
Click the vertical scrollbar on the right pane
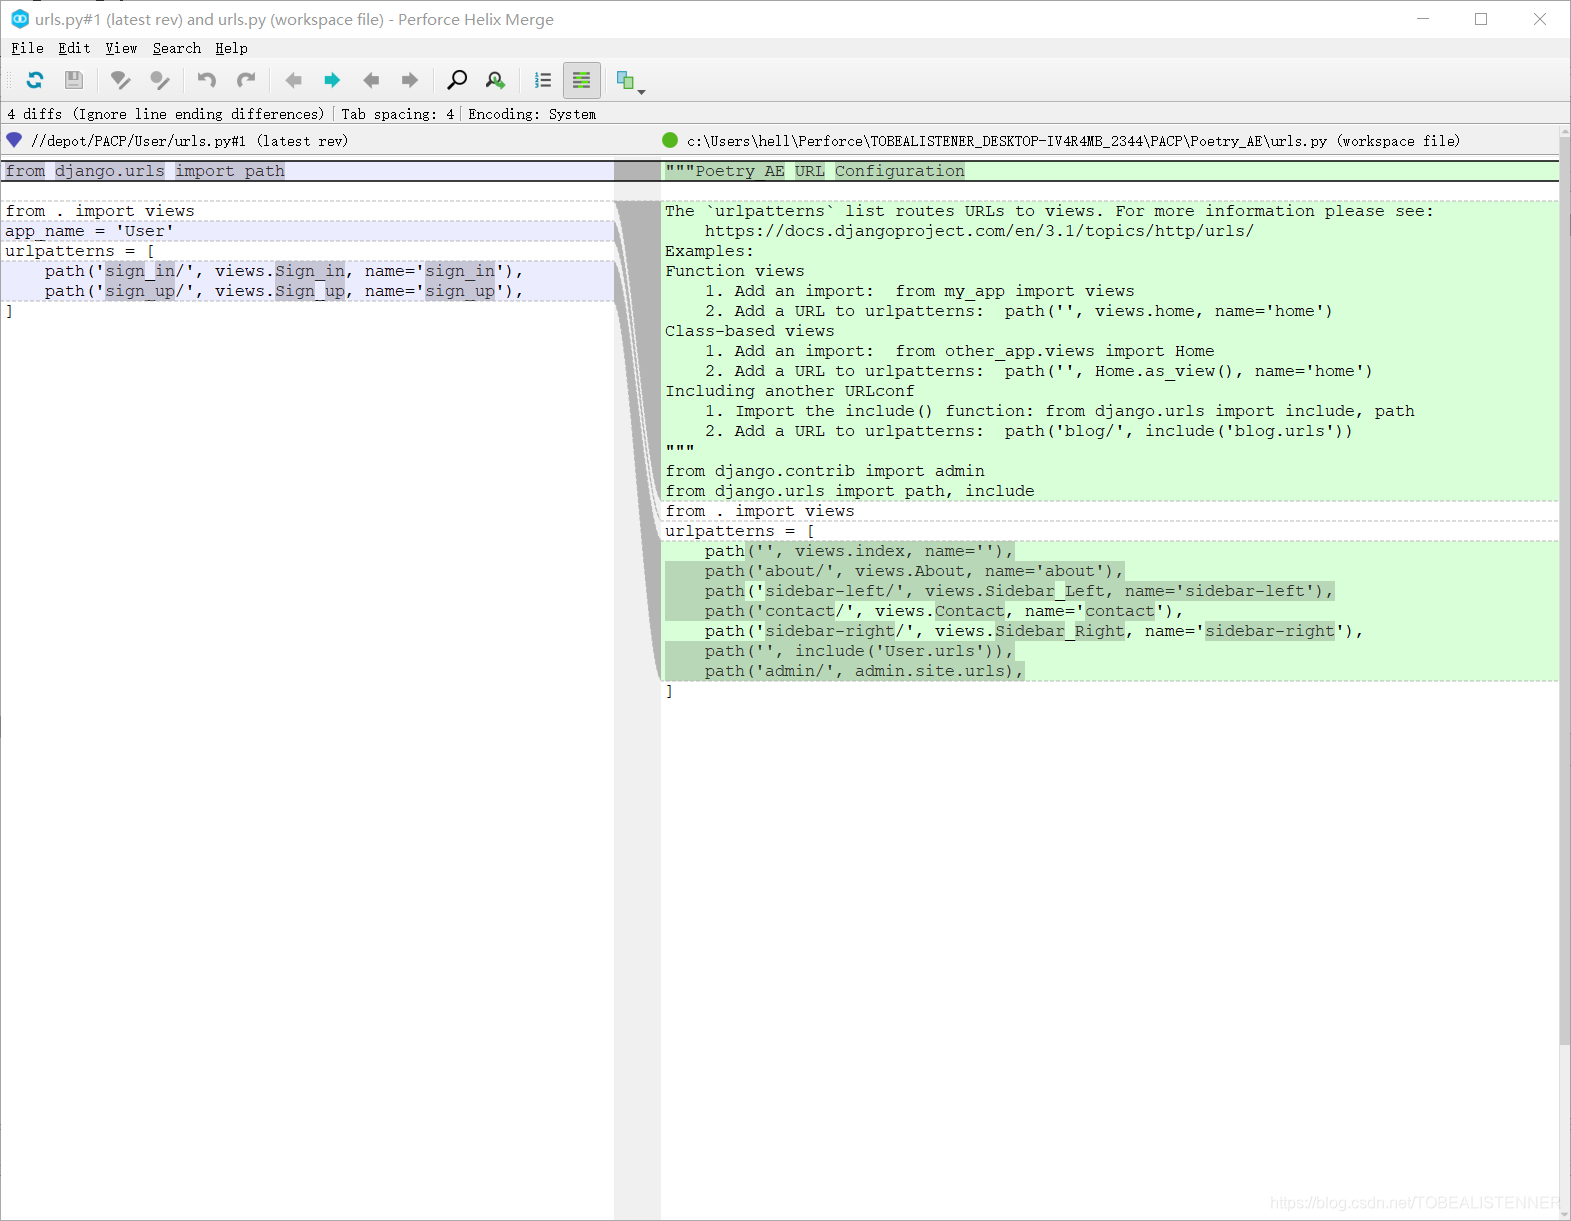(x=1565, y=590)
